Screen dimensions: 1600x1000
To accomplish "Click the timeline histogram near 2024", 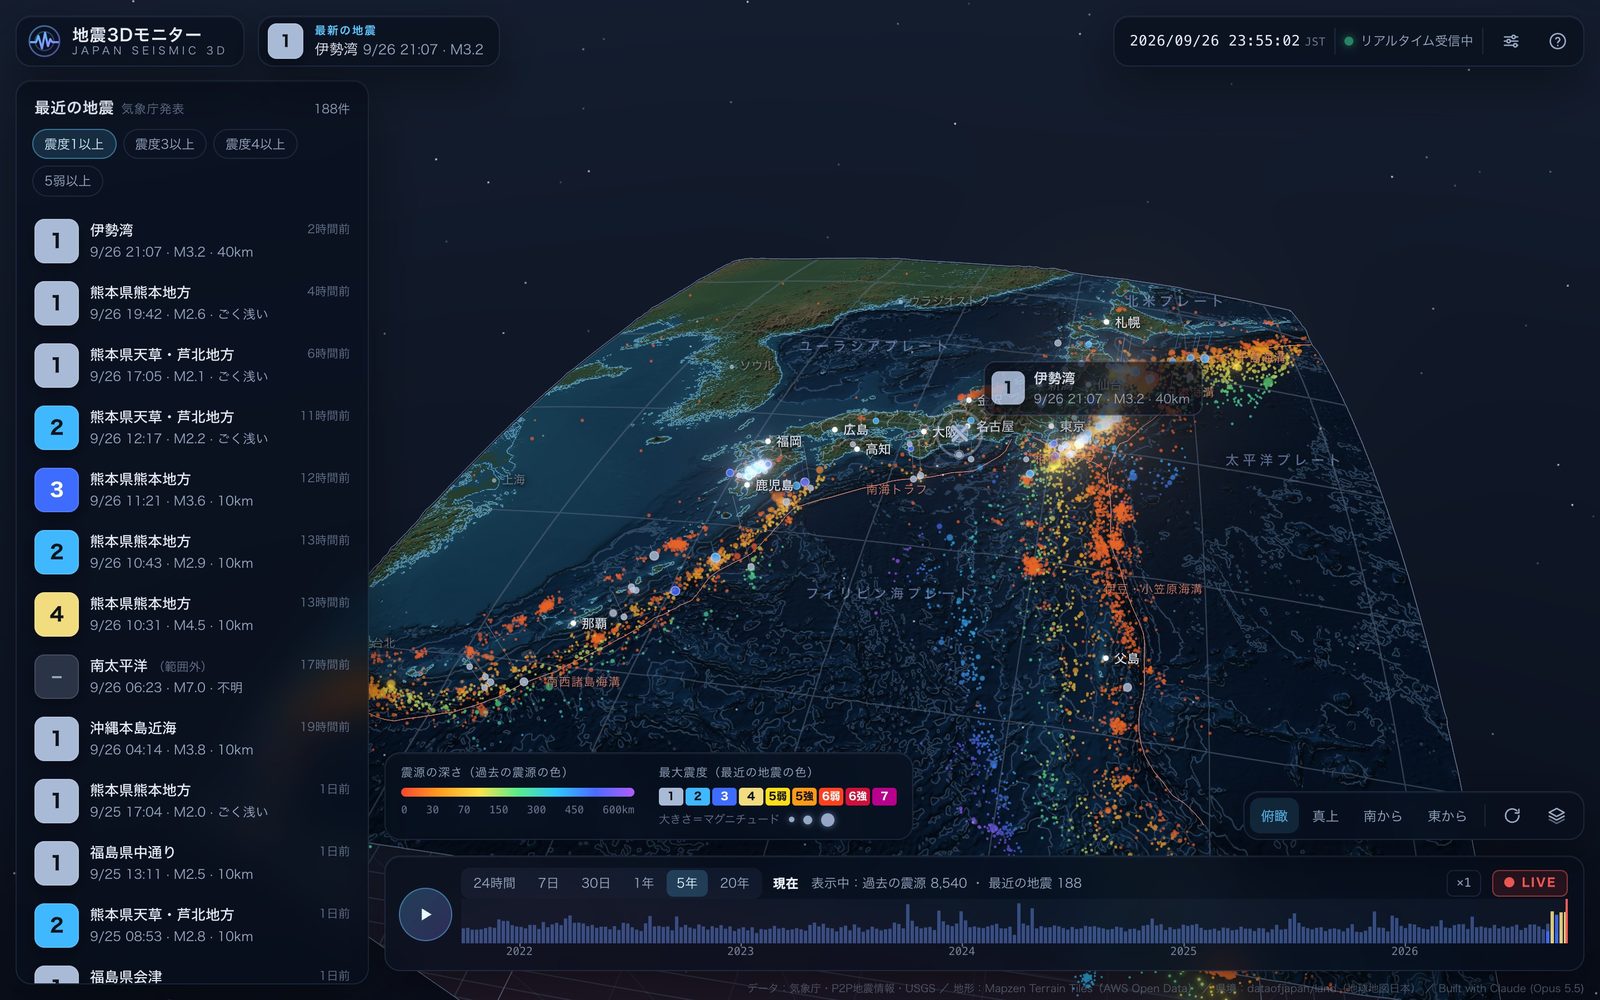I will [961, 924].
